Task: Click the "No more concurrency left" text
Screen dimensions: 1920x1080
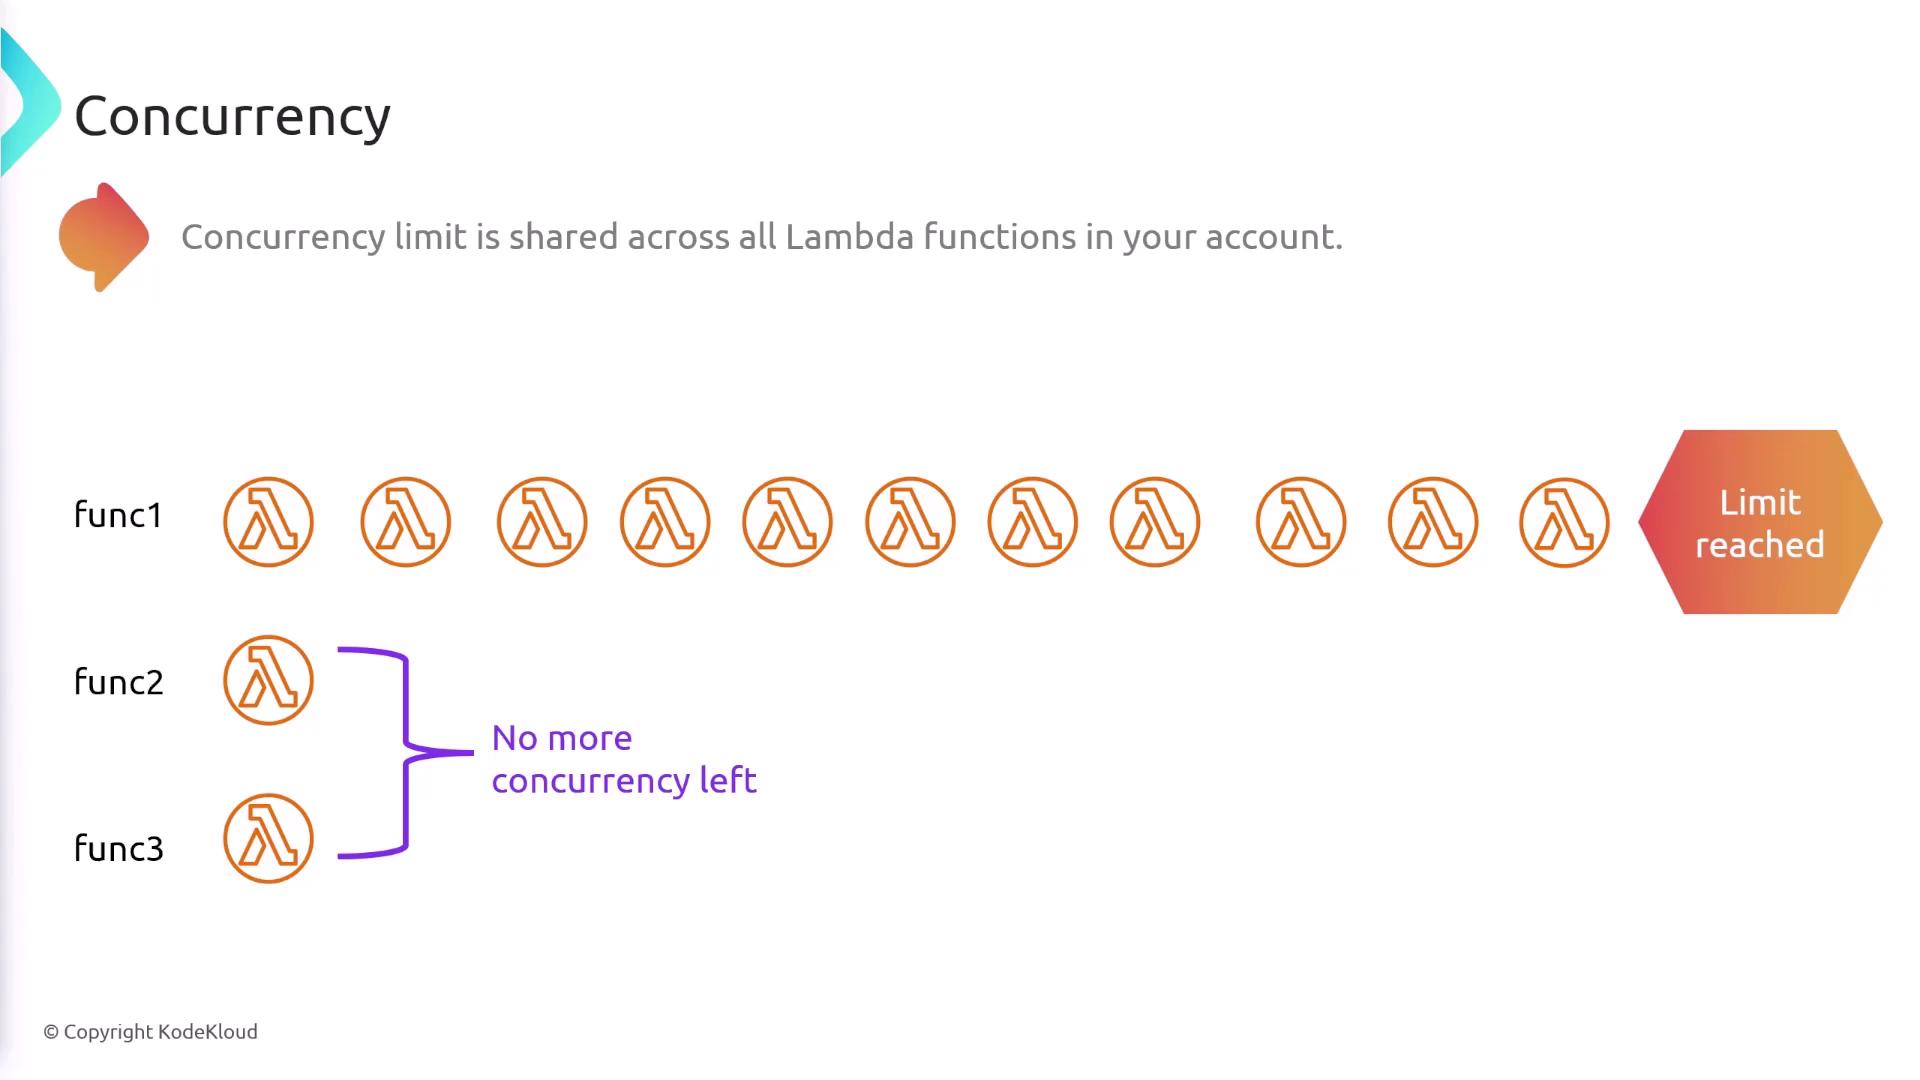Action: pyautogui.click(x=623, y=759)
